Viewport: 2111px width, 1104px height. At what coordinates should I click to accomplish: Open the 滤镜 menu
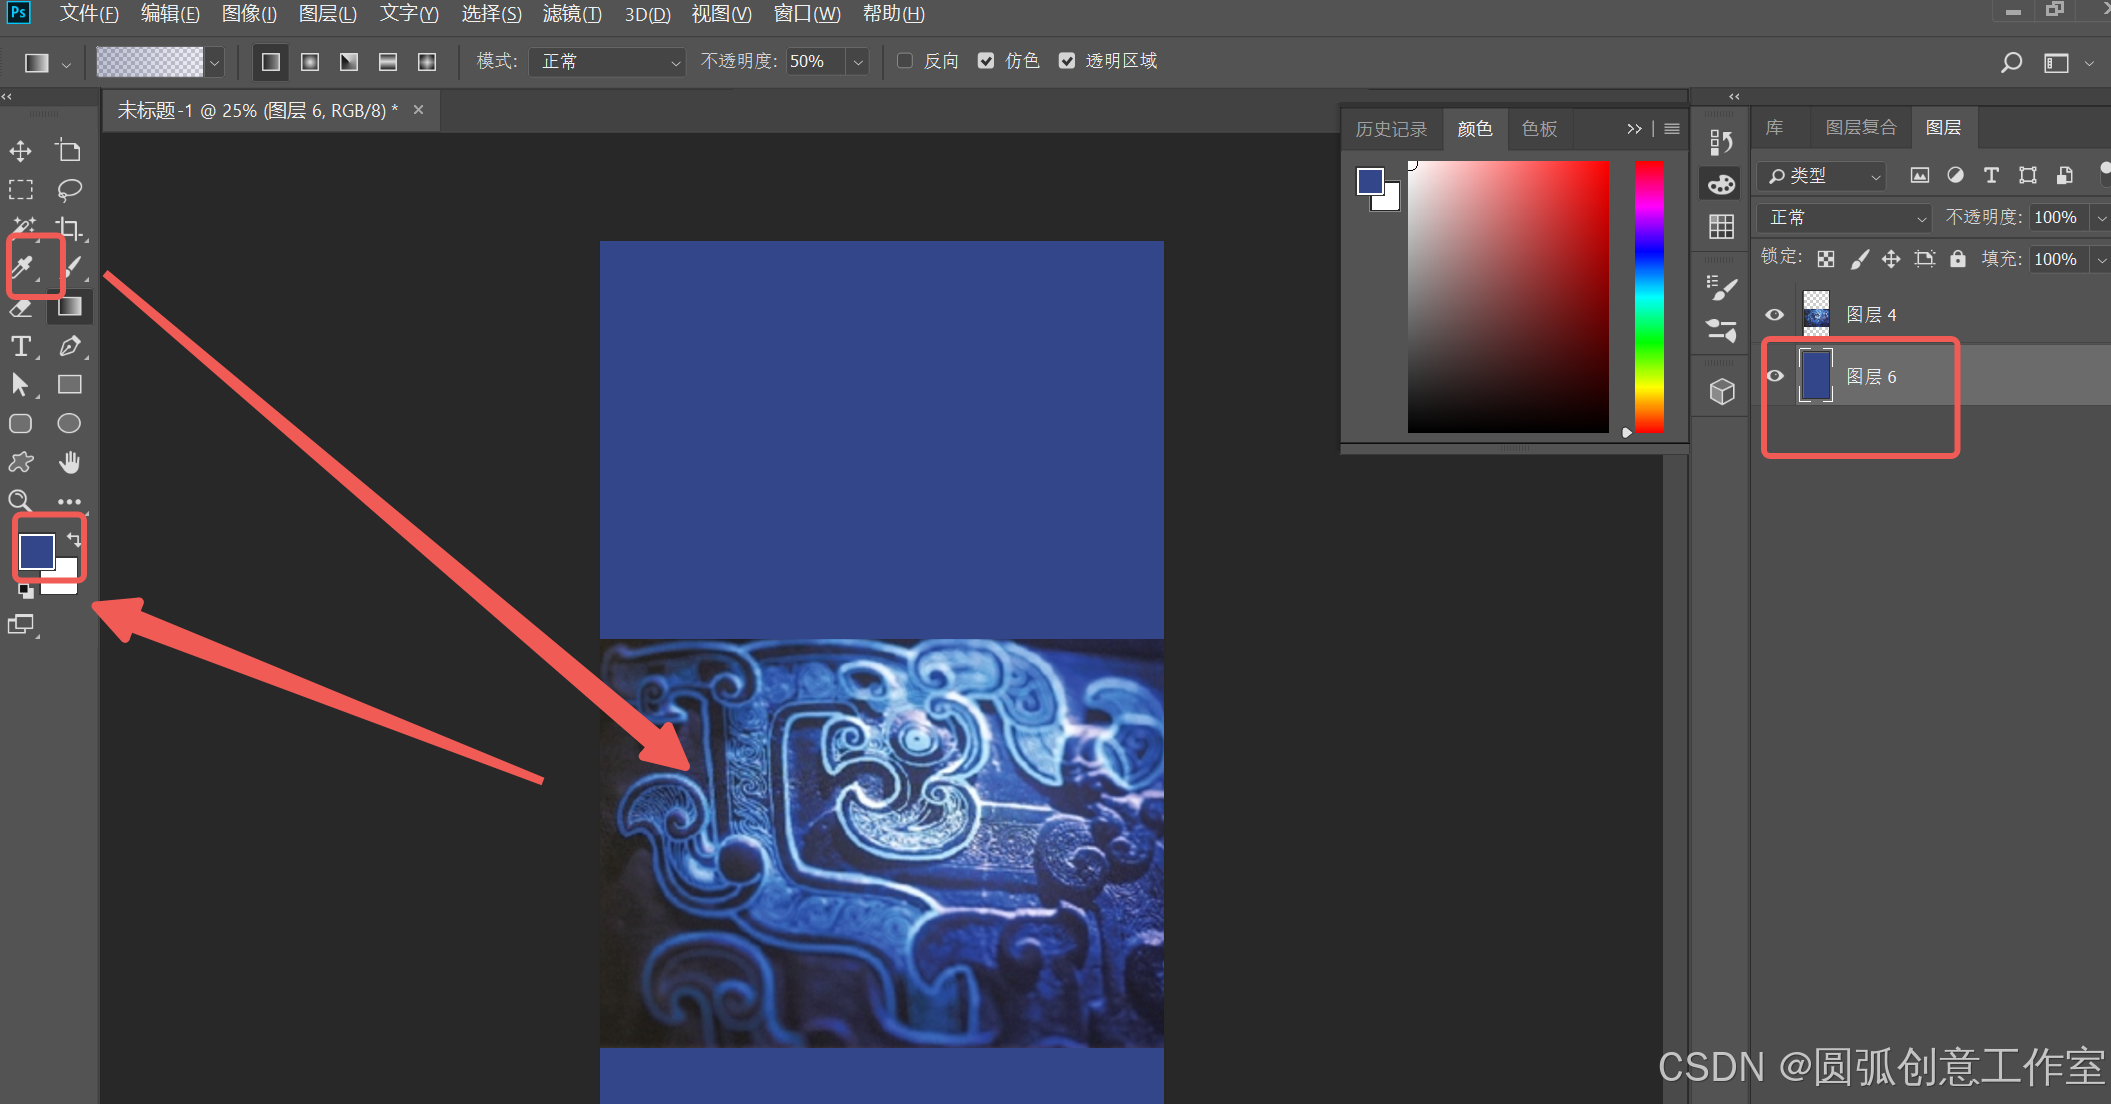[572, 14]
